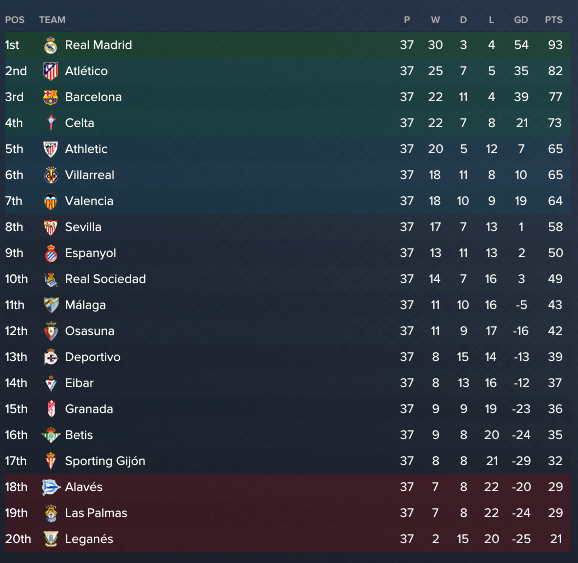Screen dimensions: 578x563
Task: Open the Real Sociedad team link
Action: [105, 279]
